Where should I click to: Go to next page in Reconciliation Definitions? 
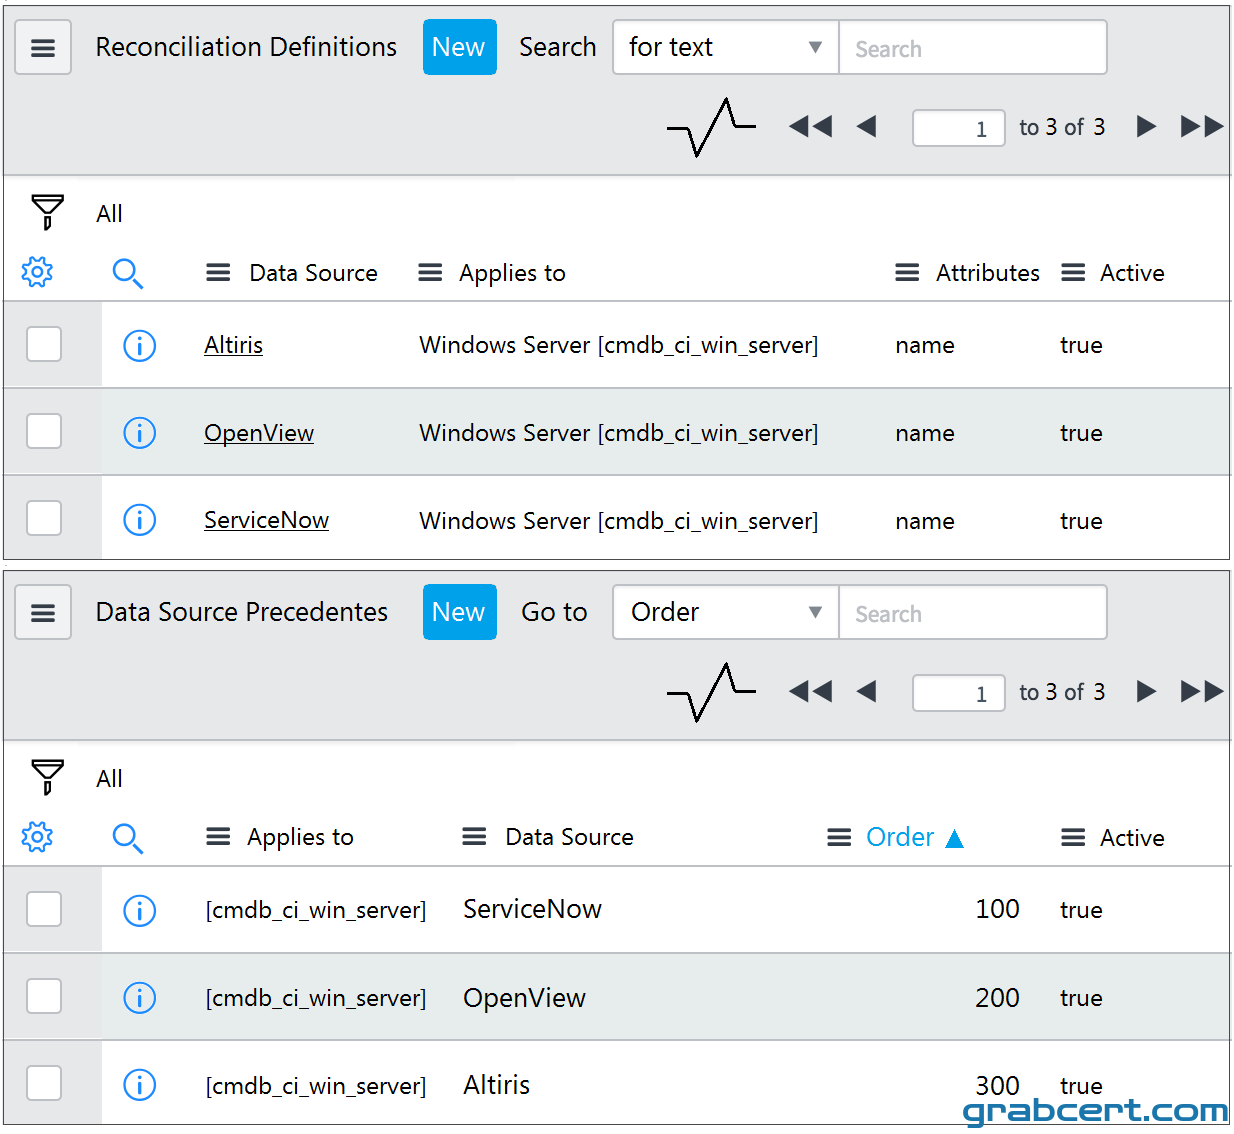click(1146, 126)
